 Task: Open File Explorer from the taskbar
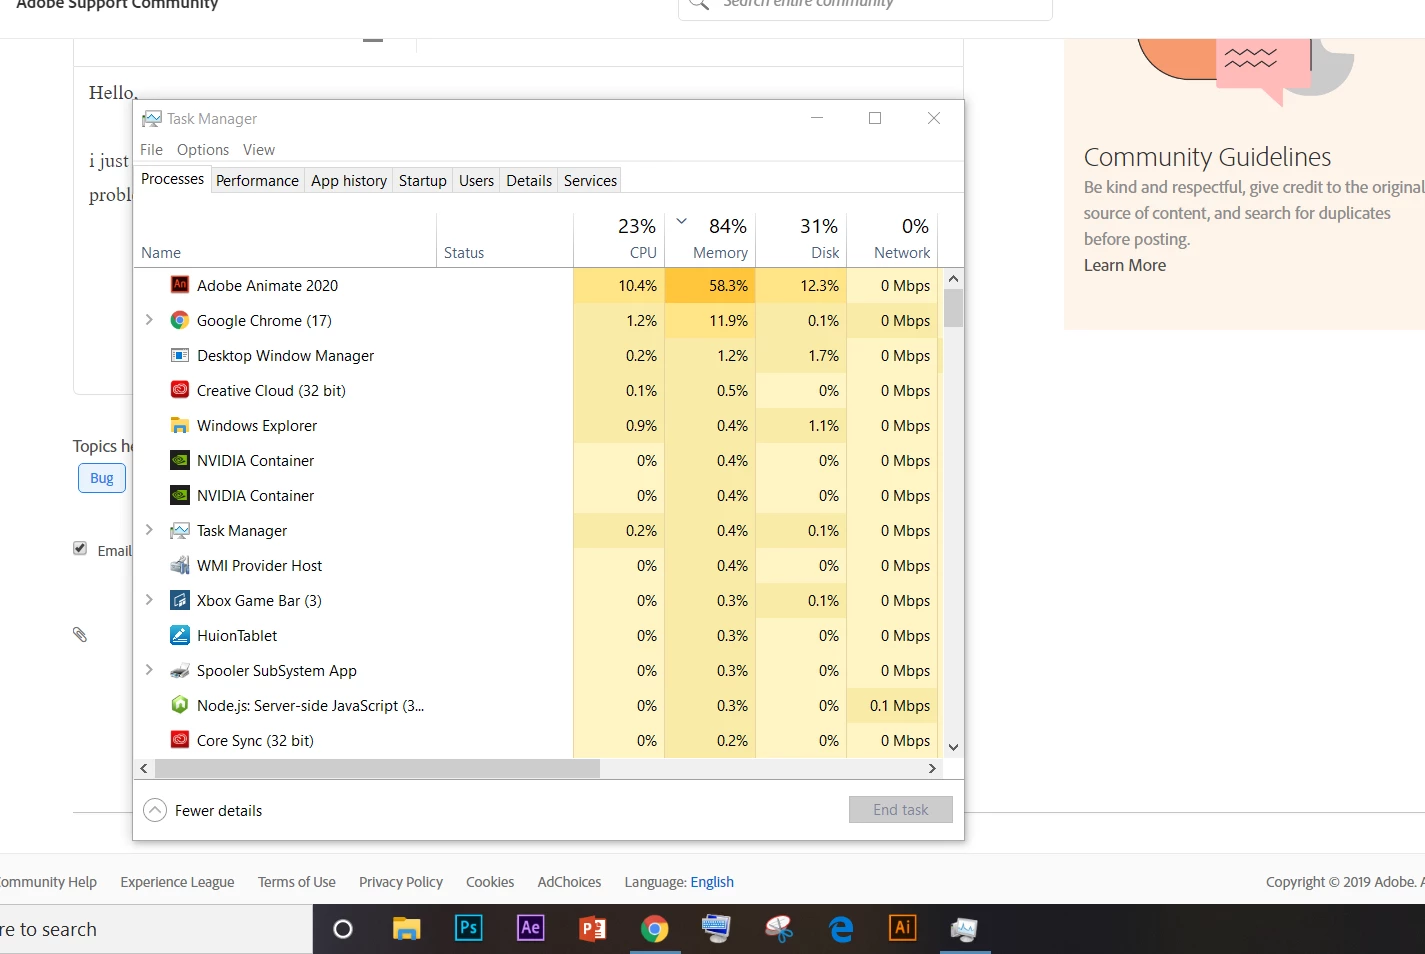coord(406,929)
